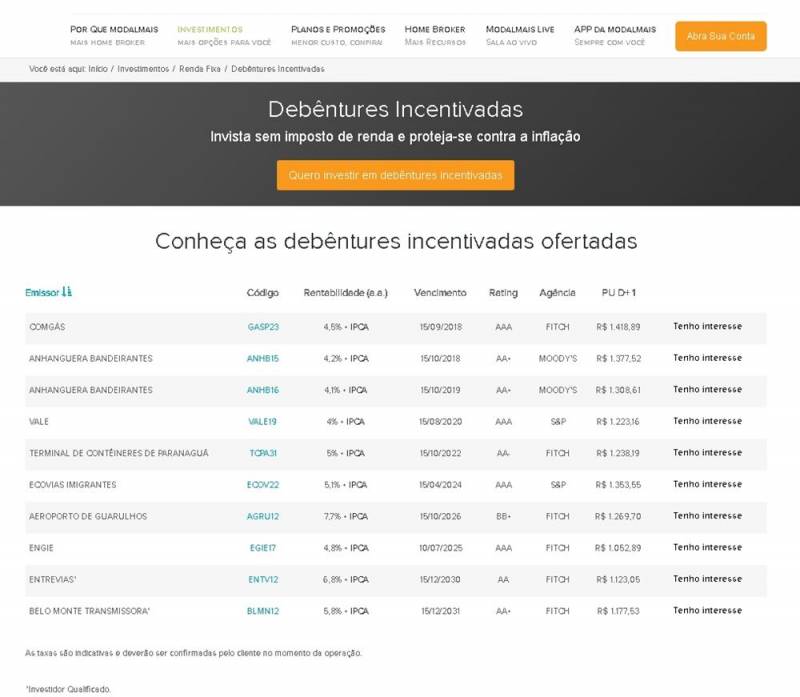
Task: Open APP da Modalmais menu item
Action: click(x=615, y=35)
